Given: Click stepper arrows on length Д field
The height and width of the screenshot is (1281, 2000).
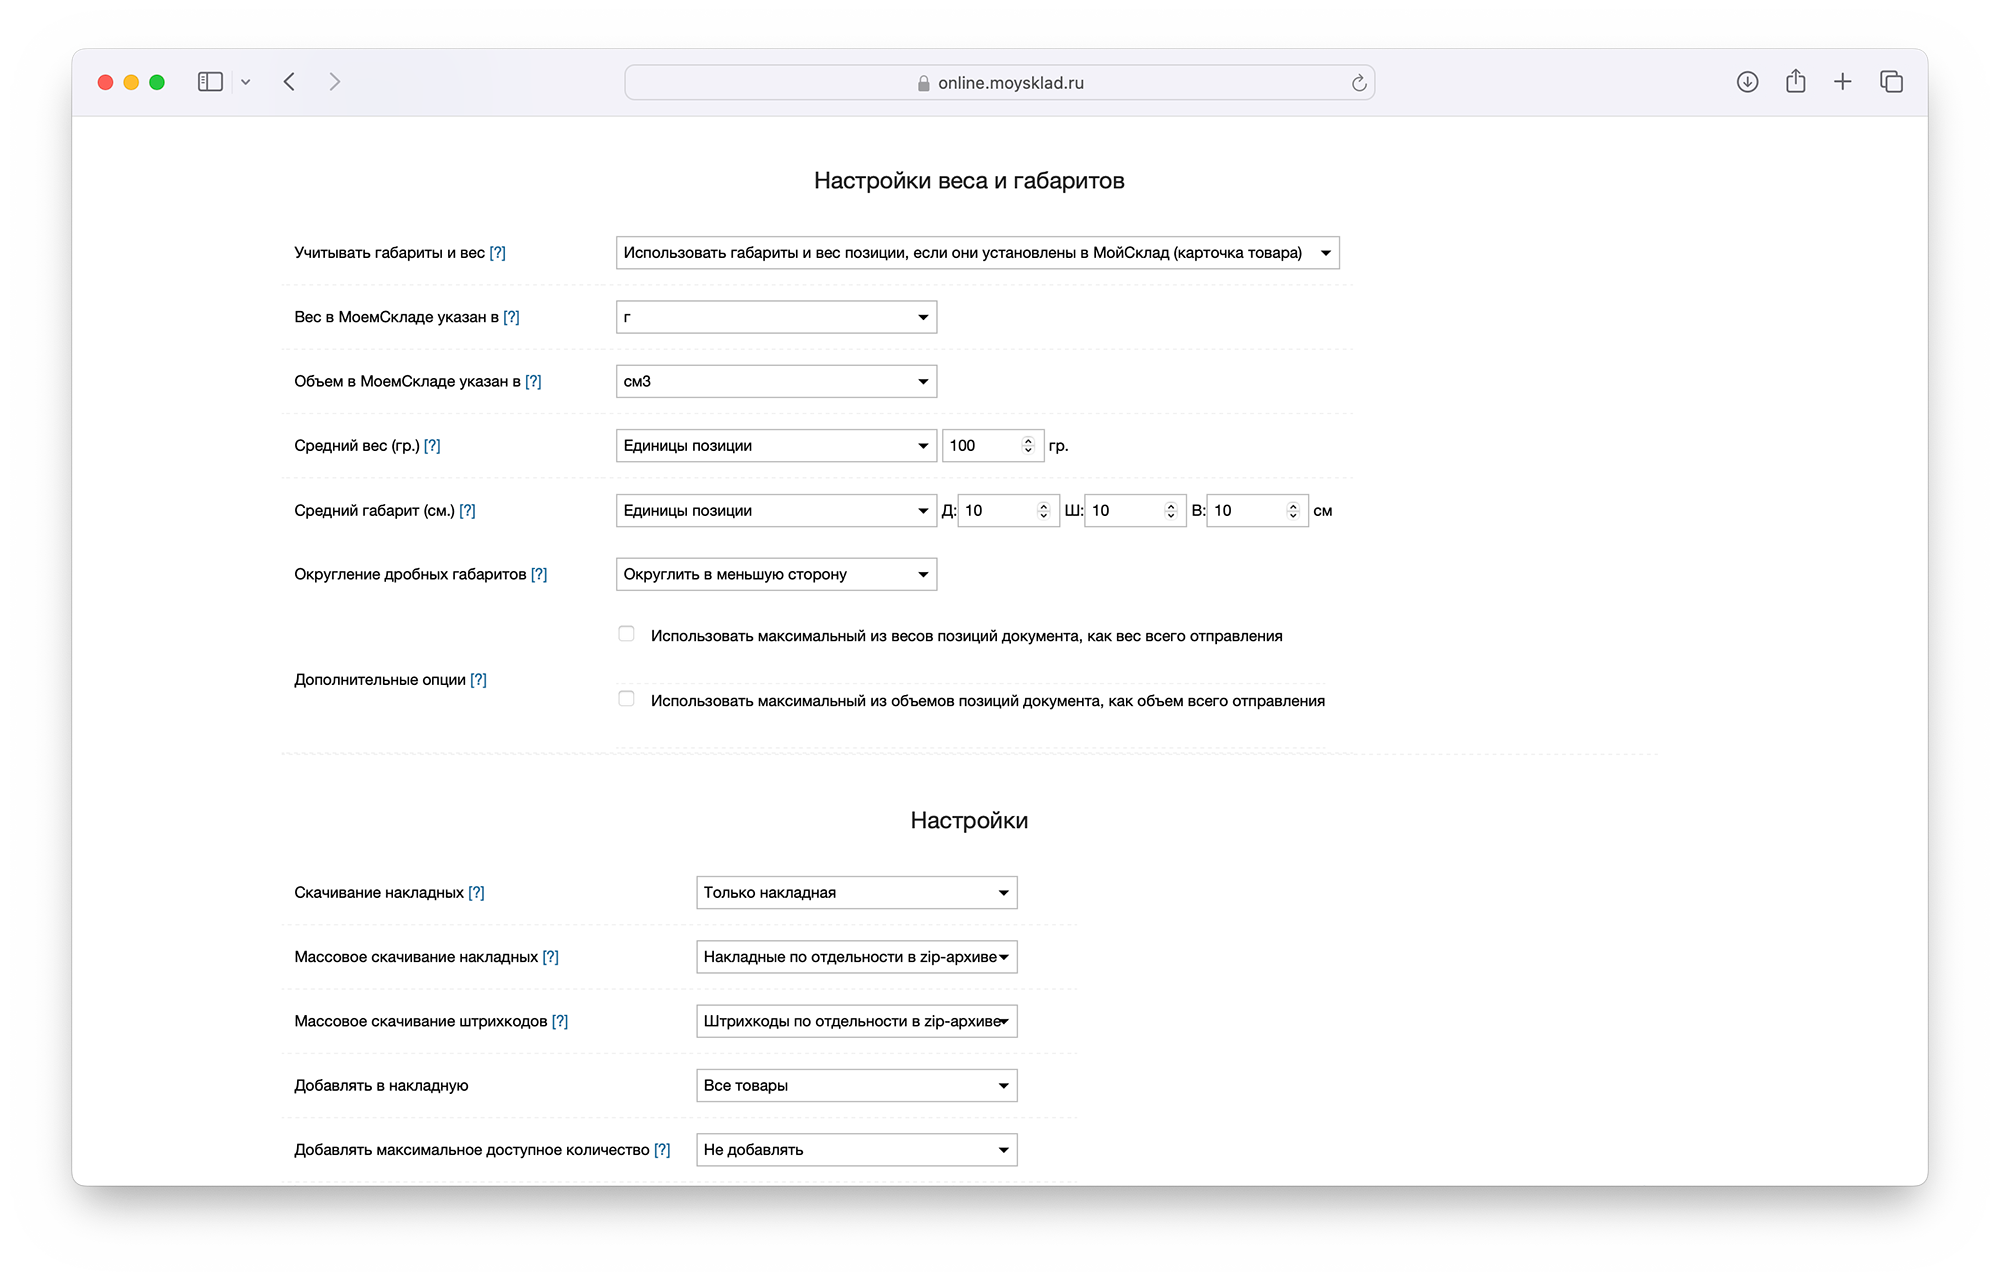Looking at the screenshot, I should (1043, 511).
